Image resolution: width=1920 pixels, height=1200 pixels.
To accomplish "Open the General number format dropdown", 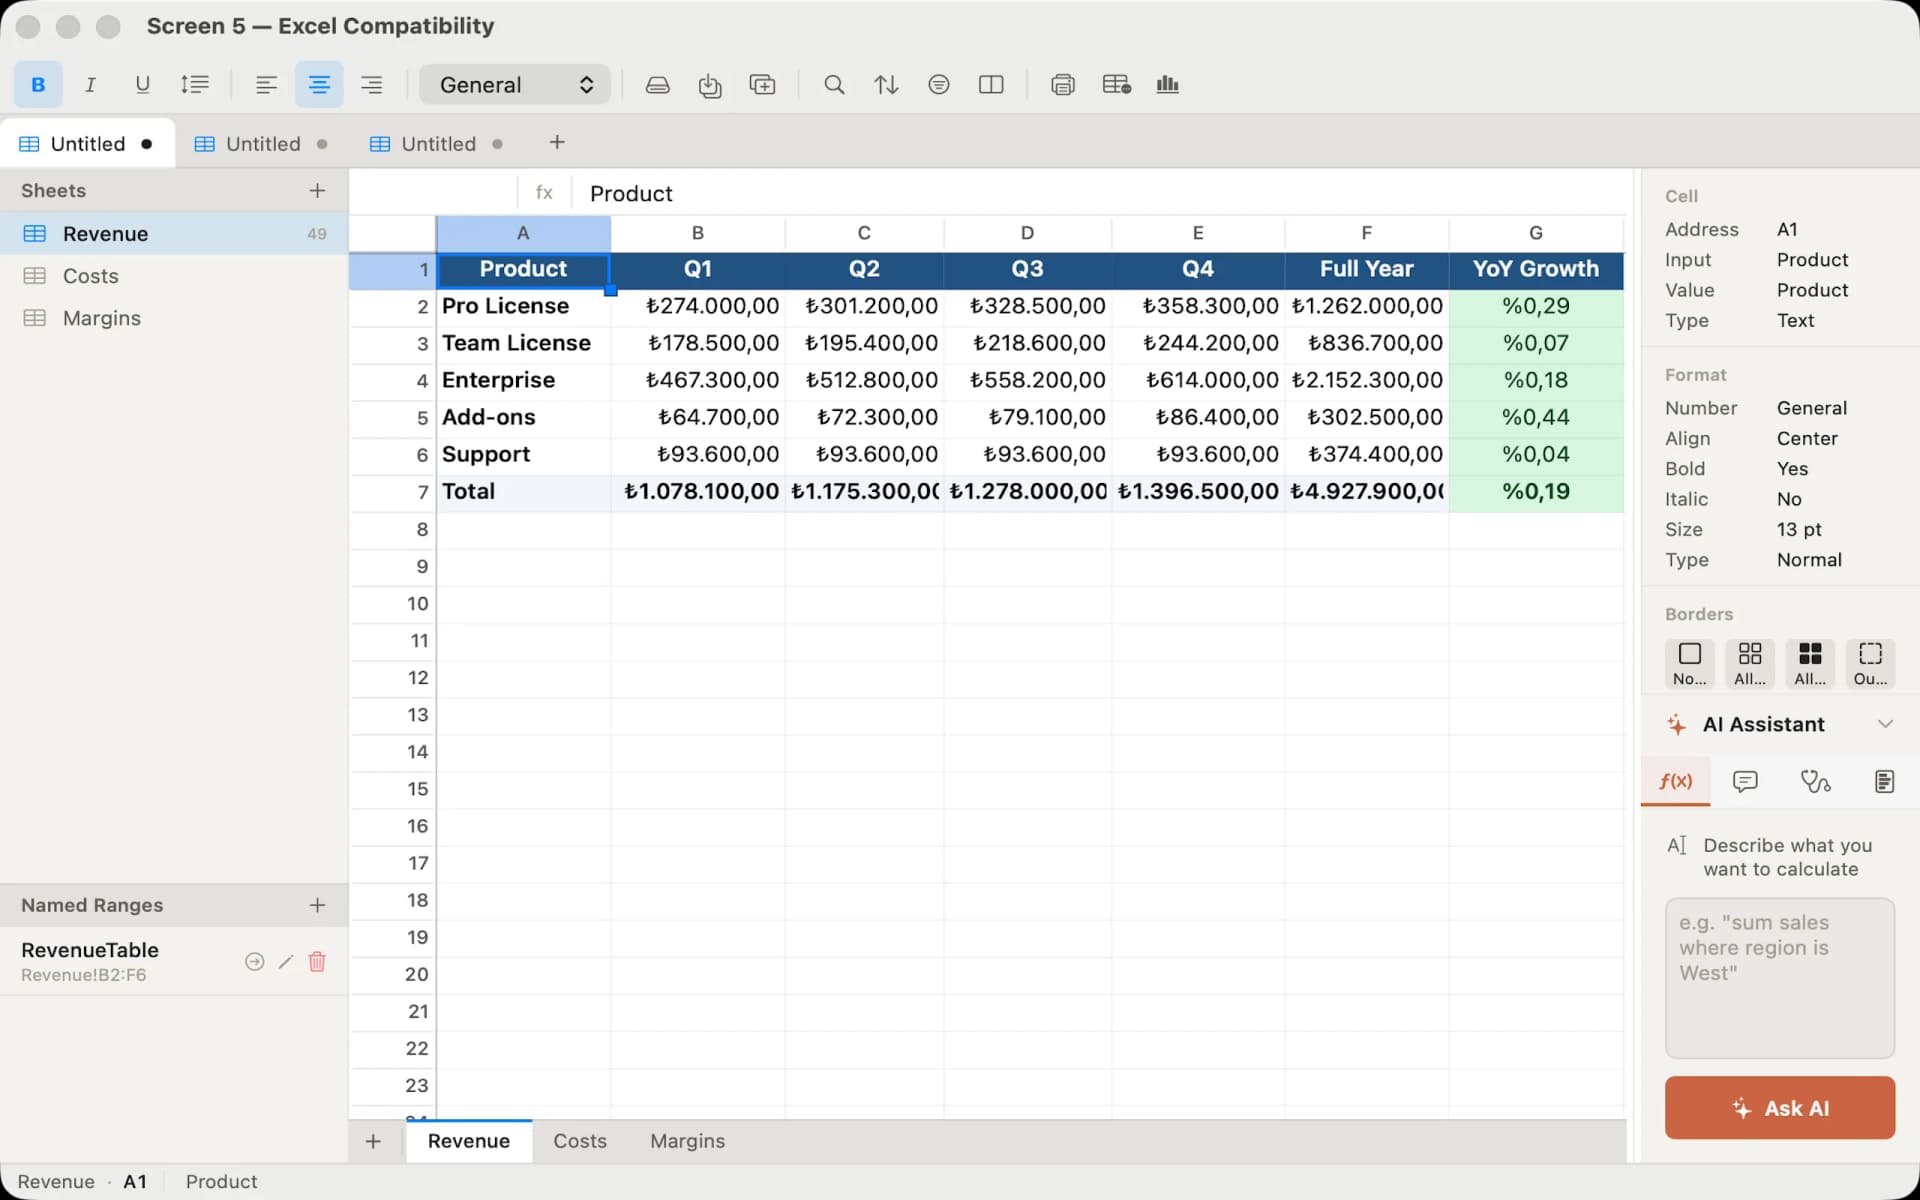I will [x=515, y=85].
